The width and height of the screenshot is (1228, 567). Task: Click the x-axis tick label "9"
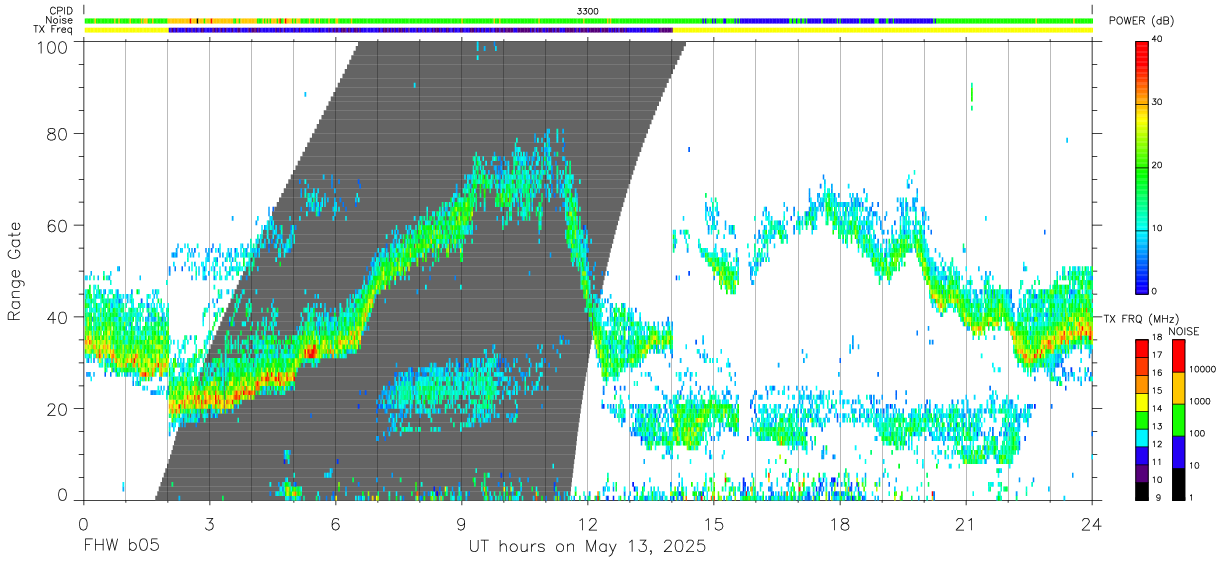coord(462,524)
